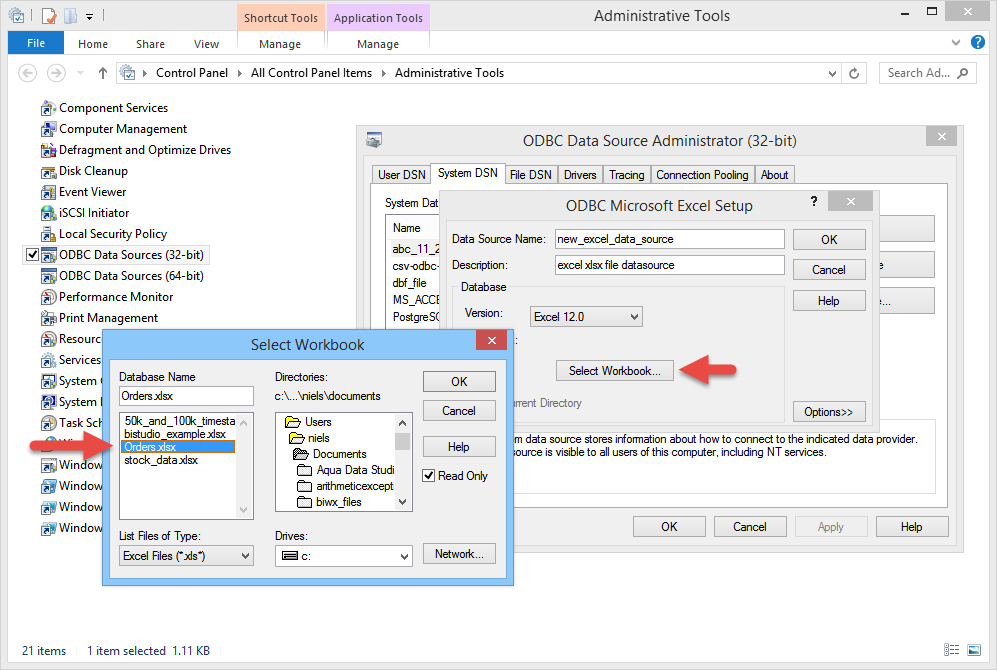Screen dimensions: 997x670
Task: Open the quick access toolbar customize arrow
Action: click(x=90, y=17)
